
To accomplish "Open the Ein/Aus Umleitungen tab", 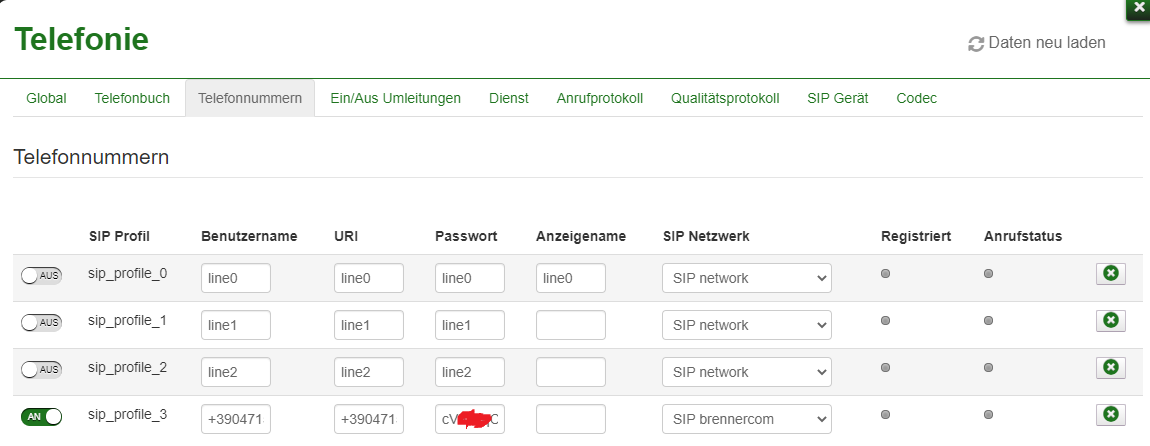I will click(x=395, y=98).
